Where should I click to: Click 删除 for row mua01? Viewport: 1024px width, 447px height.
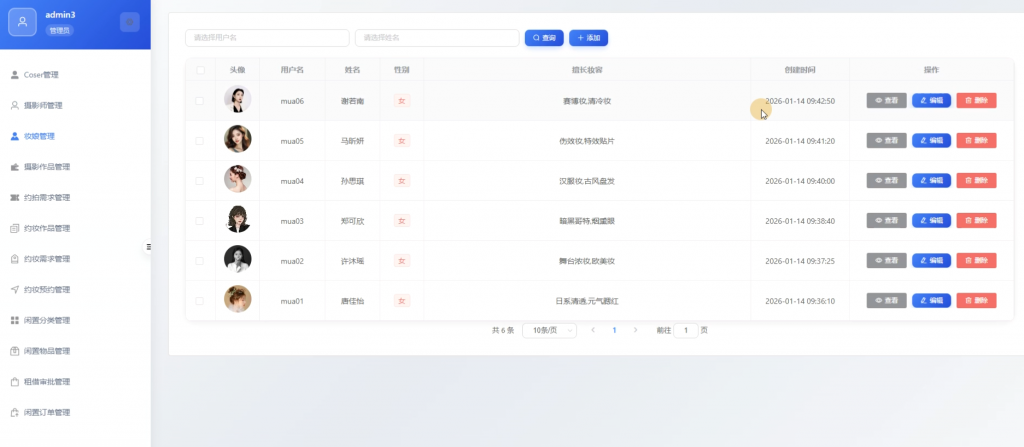pos(976,301)
